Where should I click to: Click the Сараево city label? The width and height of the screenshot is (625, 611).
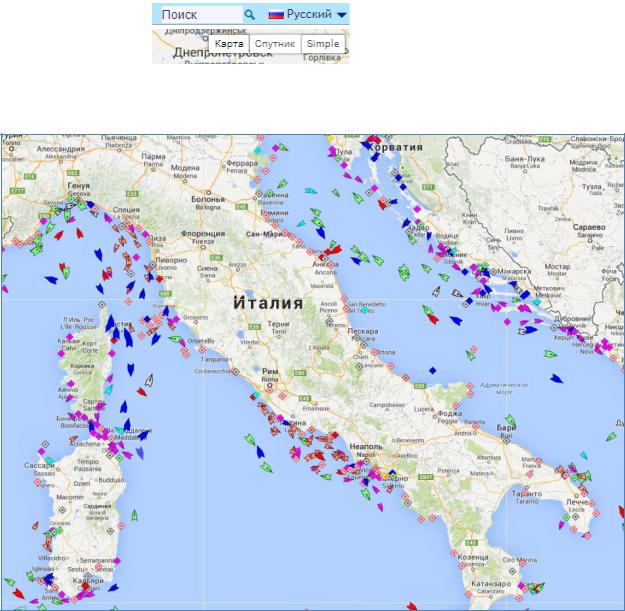589,227
